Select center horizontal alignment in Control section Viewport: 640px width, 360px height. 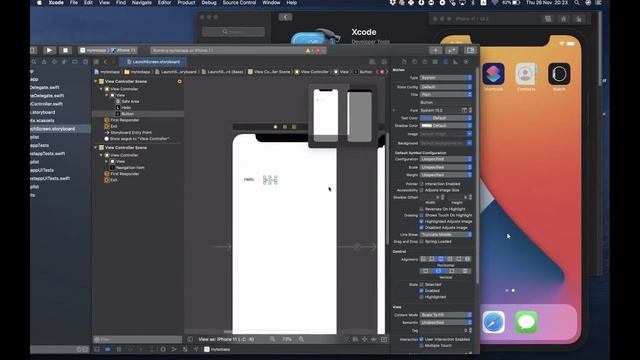[441, 259]
